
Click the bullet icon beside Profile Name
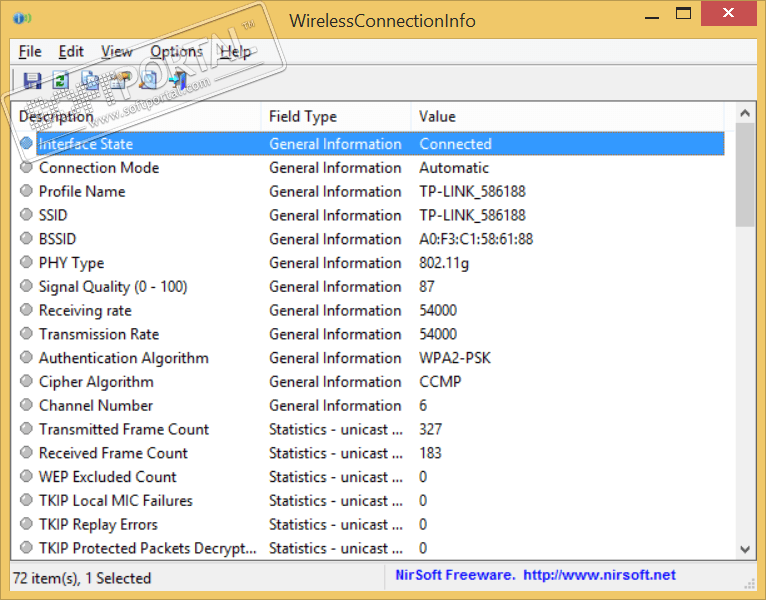click(x=26, y=191)
